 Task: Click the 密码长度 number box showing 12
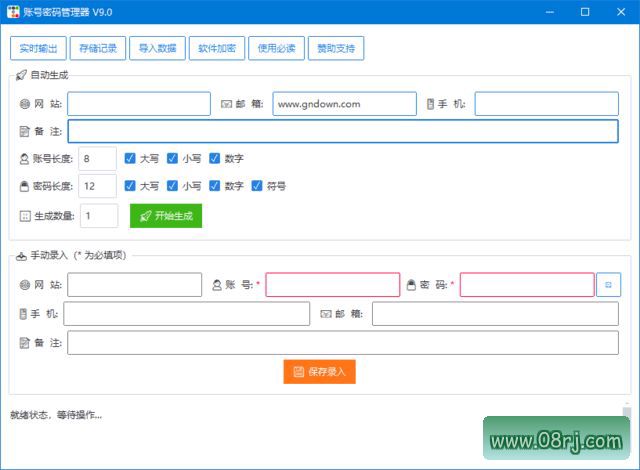(x=97, y=186)
